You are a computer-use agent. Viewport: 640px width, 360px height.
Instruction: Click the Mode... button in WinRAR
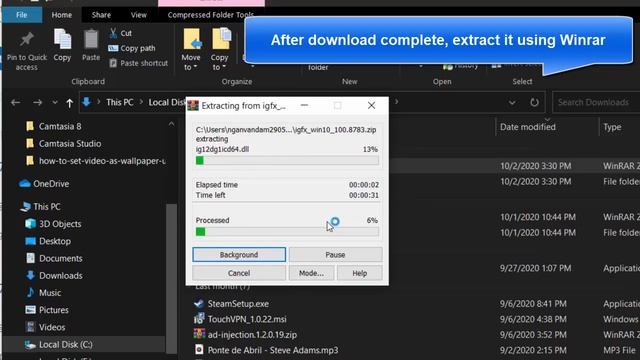311,273
